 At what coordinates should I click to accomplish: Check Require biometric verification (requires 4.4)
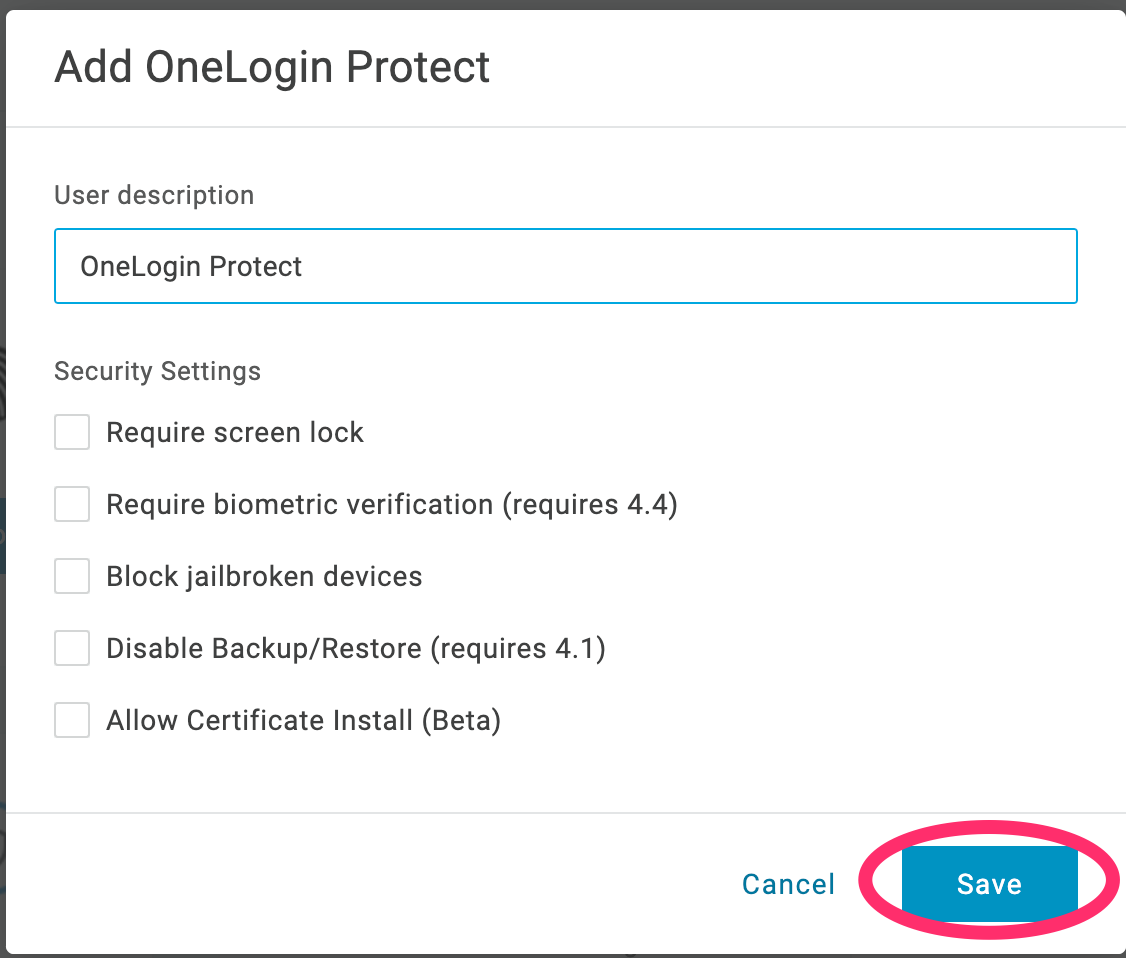pyautogui.click(x=71, y=504)
